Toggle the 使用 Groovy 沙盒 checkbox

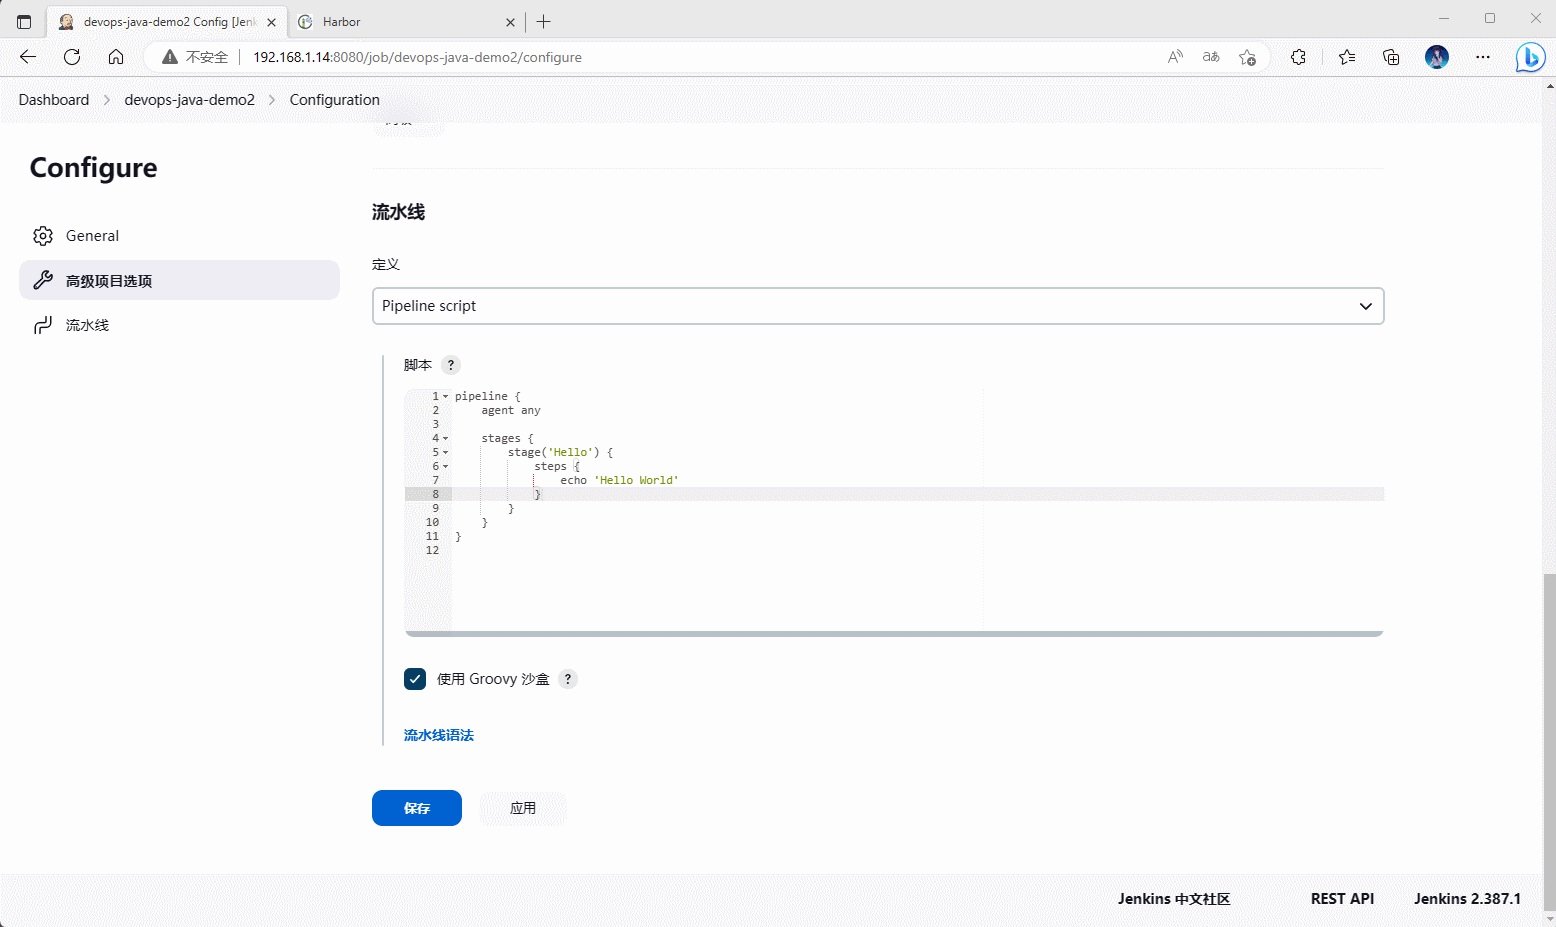pyautogui.click(x=415, y=679)
